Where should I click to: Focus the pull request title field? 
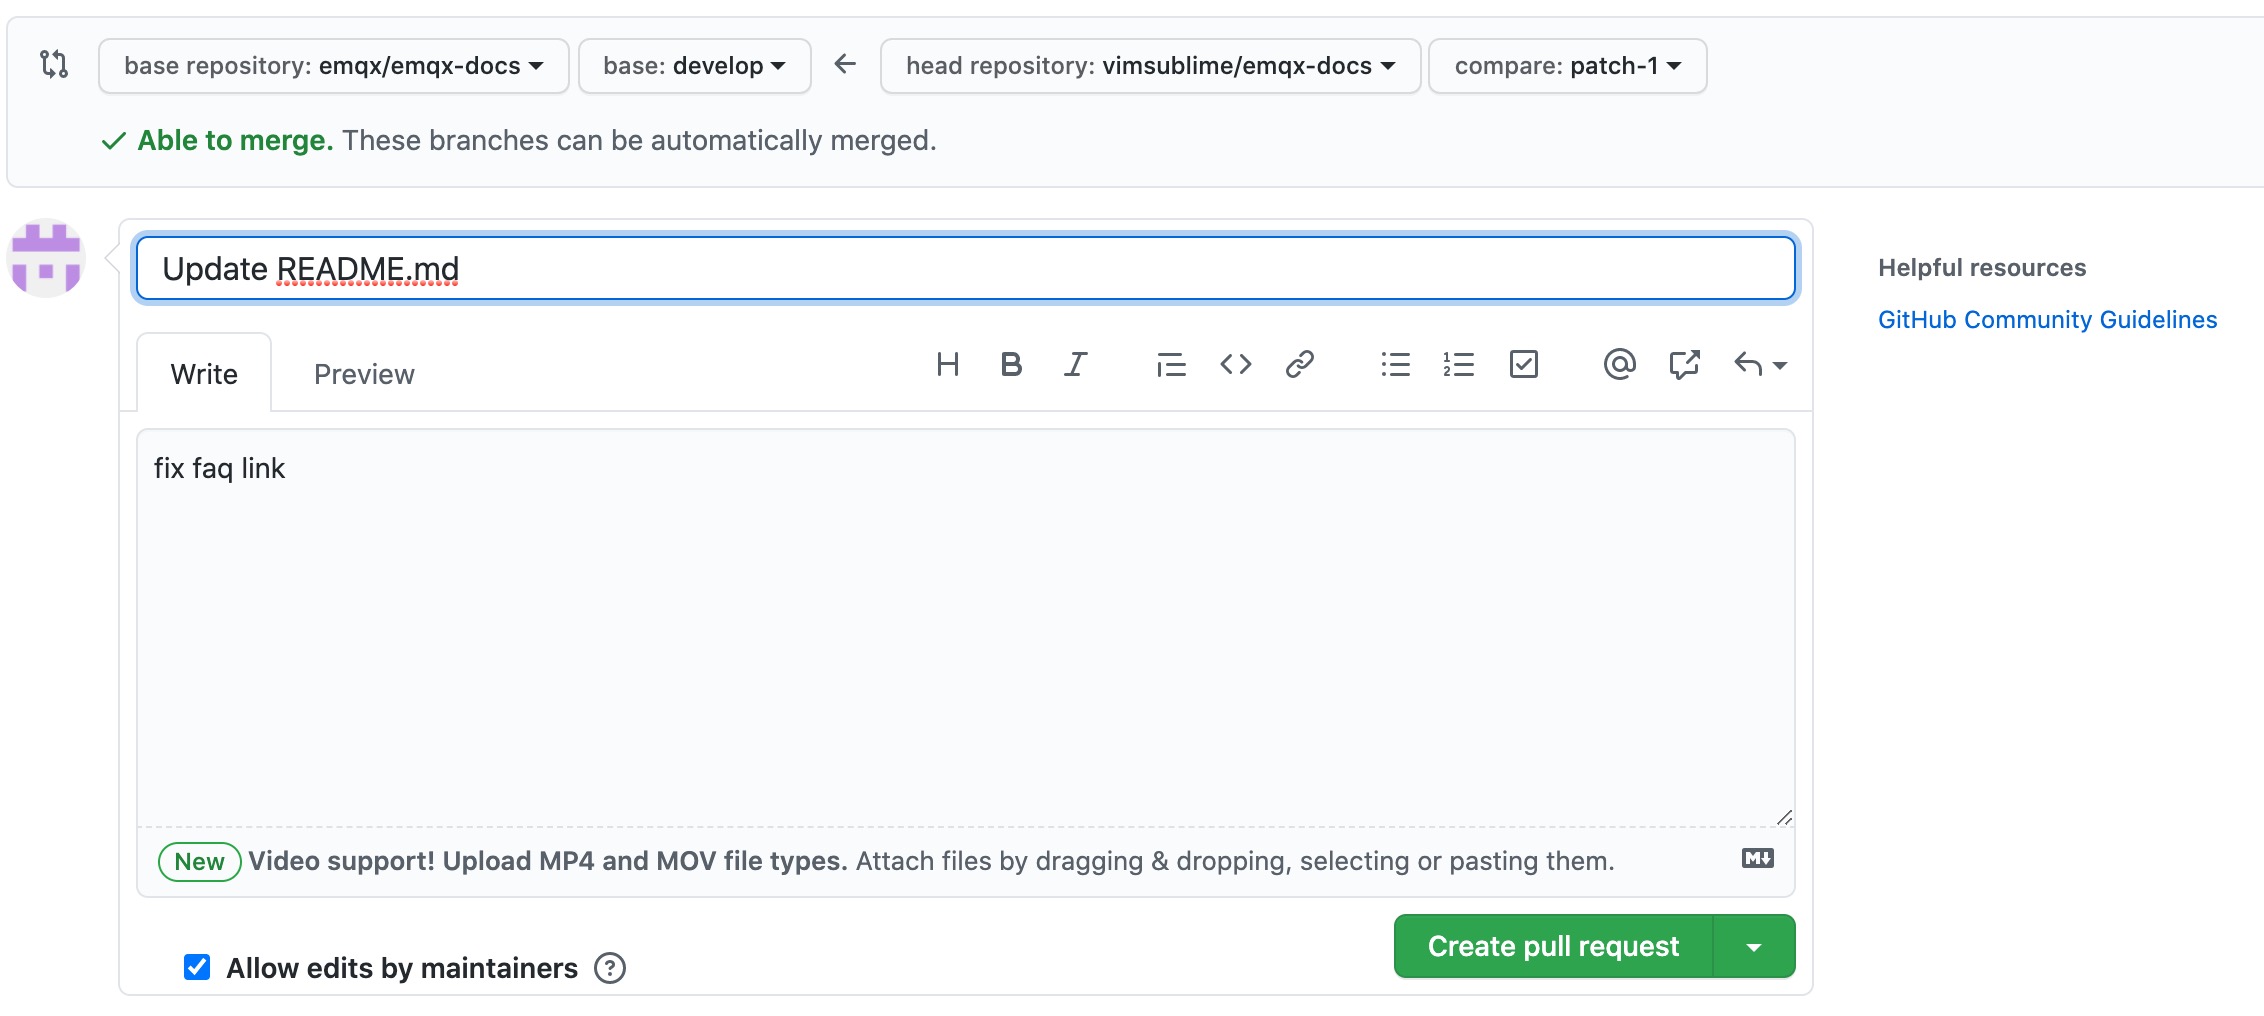click(966, 268)
